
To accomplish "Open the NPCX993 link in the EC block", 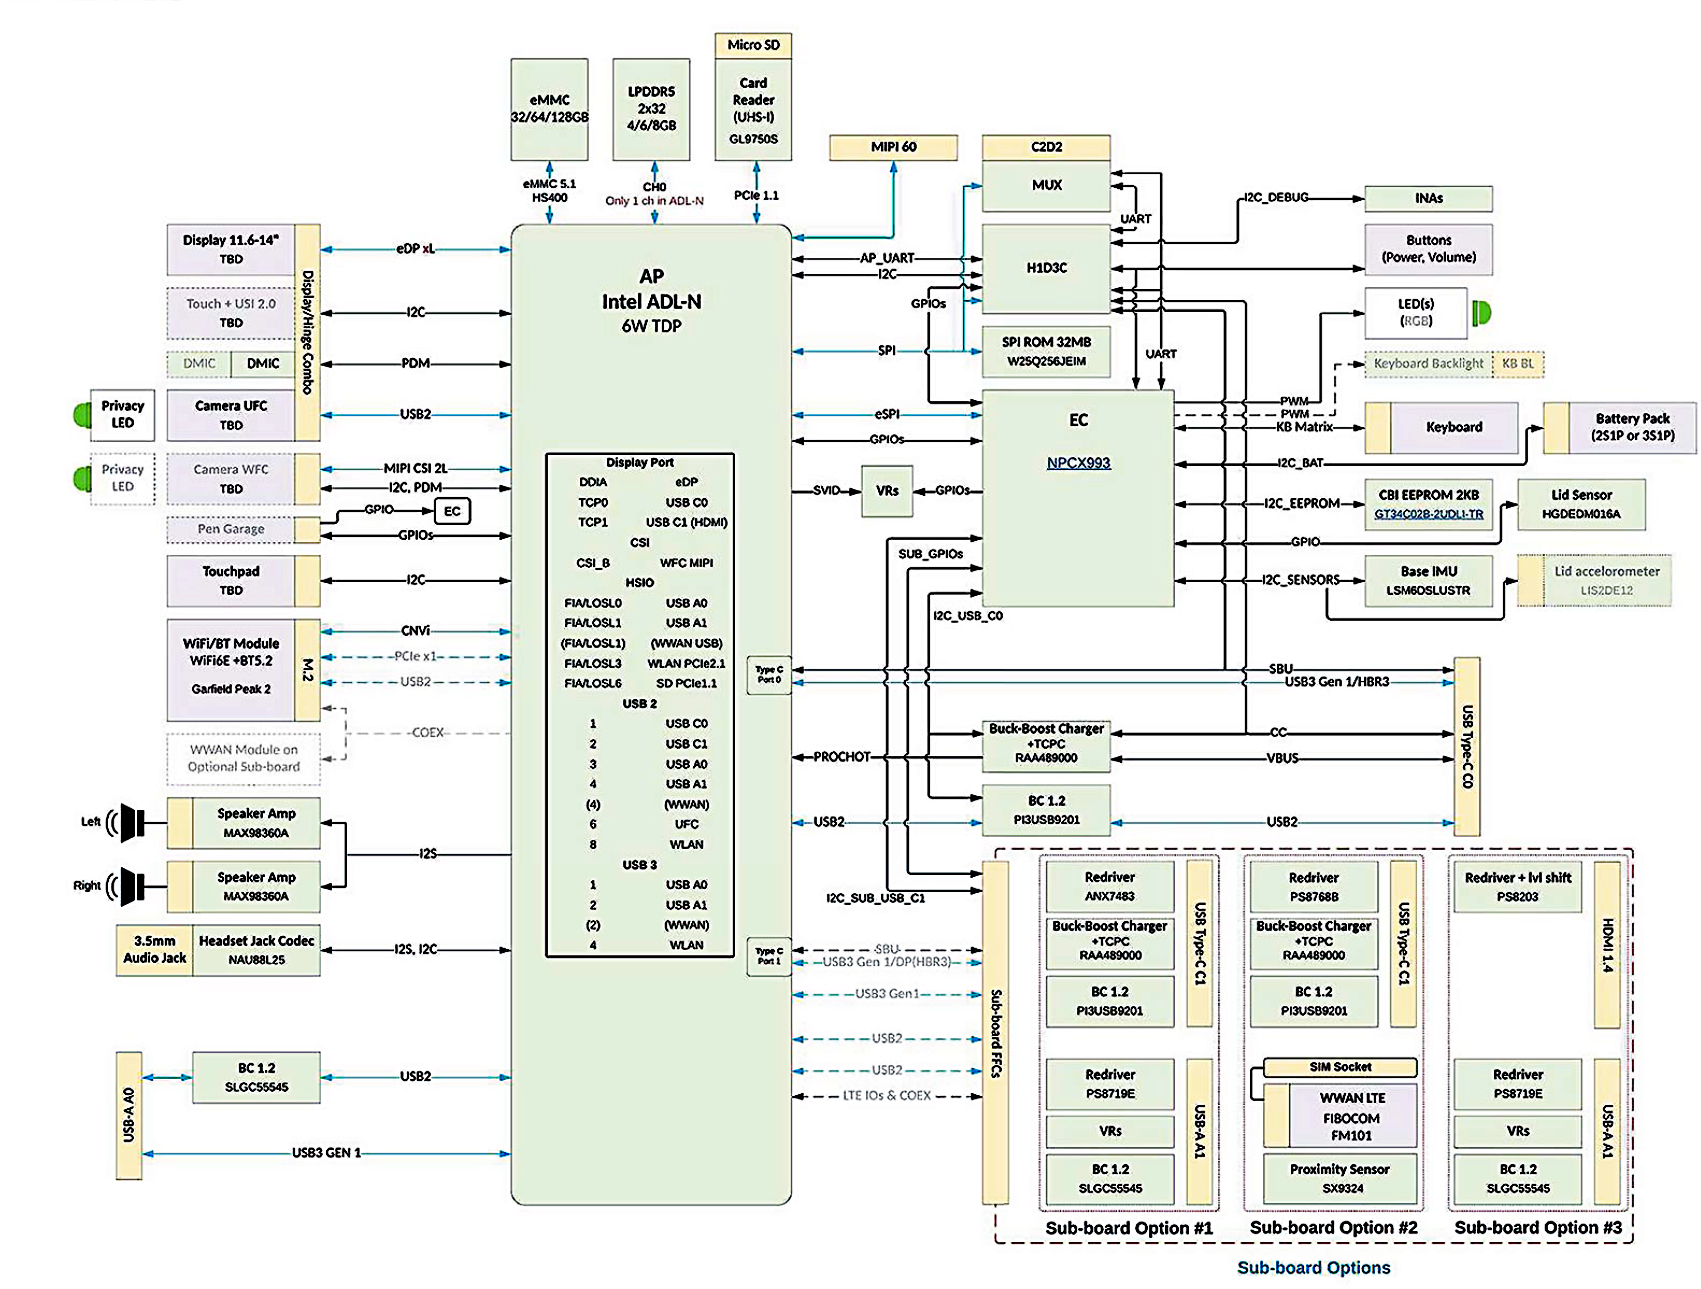I will (1078, 463).
